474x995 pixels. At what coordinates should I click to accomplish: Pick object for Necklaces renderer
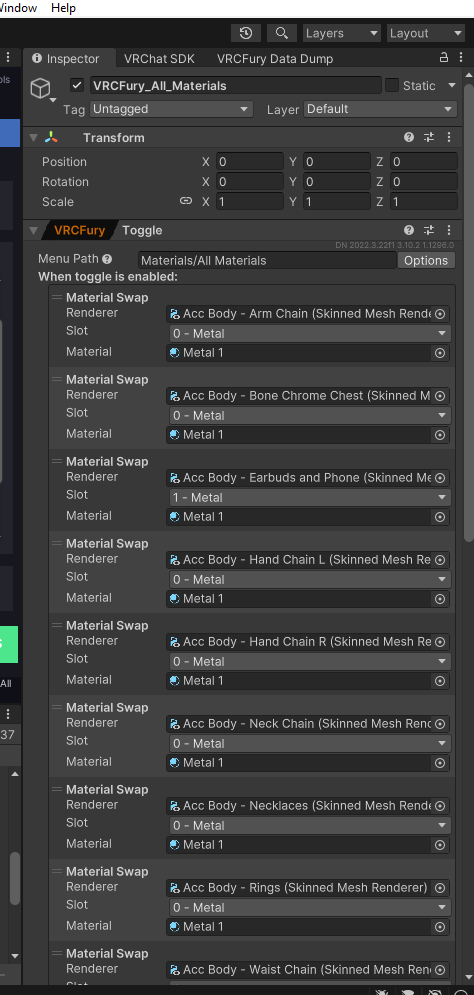coord(440,805)
